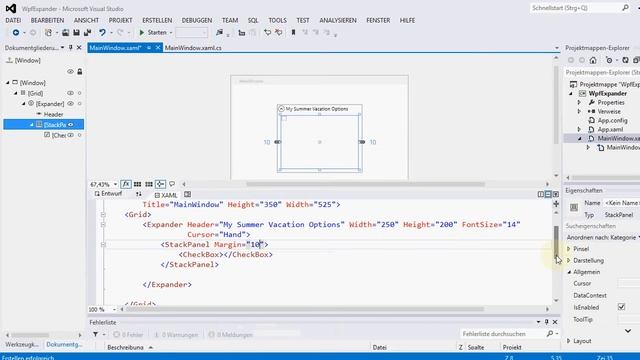Click the new project toolbar icon
Image resolution: width=640 pixels, height=360 pixels.
49,32
